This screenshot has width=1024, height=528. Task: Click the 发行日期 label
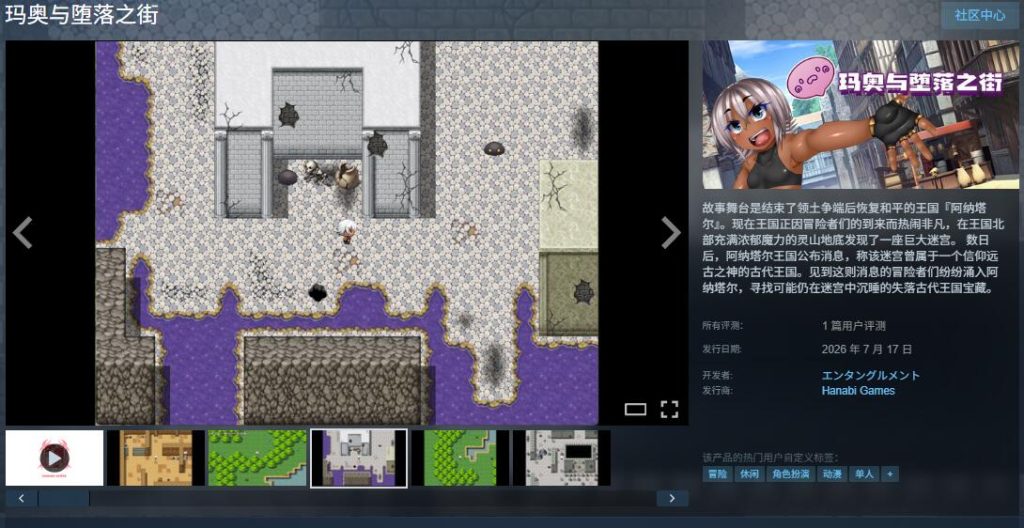pyautogui.click(x=722, y=350)
